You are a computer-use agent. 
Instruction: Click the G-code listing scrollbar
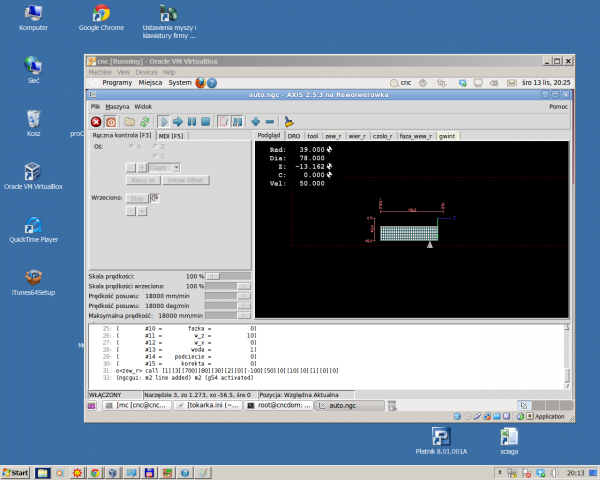567,356
